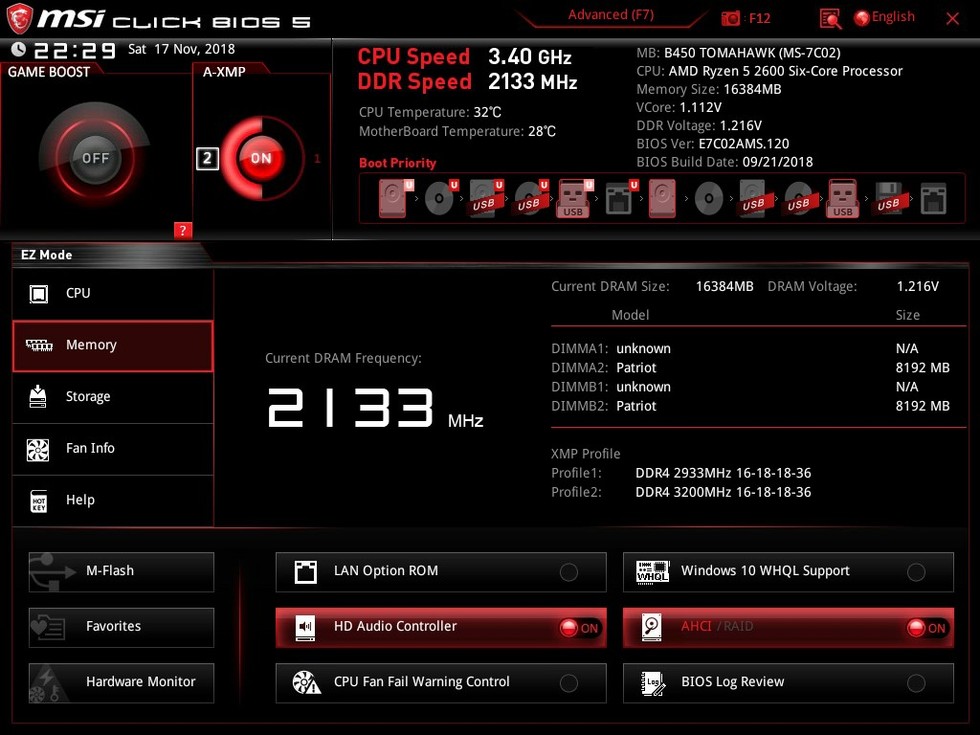The image size is (980, 735).
Task: Select the UEFI USB hard disk boot icon
Action: tap(486, 198)
